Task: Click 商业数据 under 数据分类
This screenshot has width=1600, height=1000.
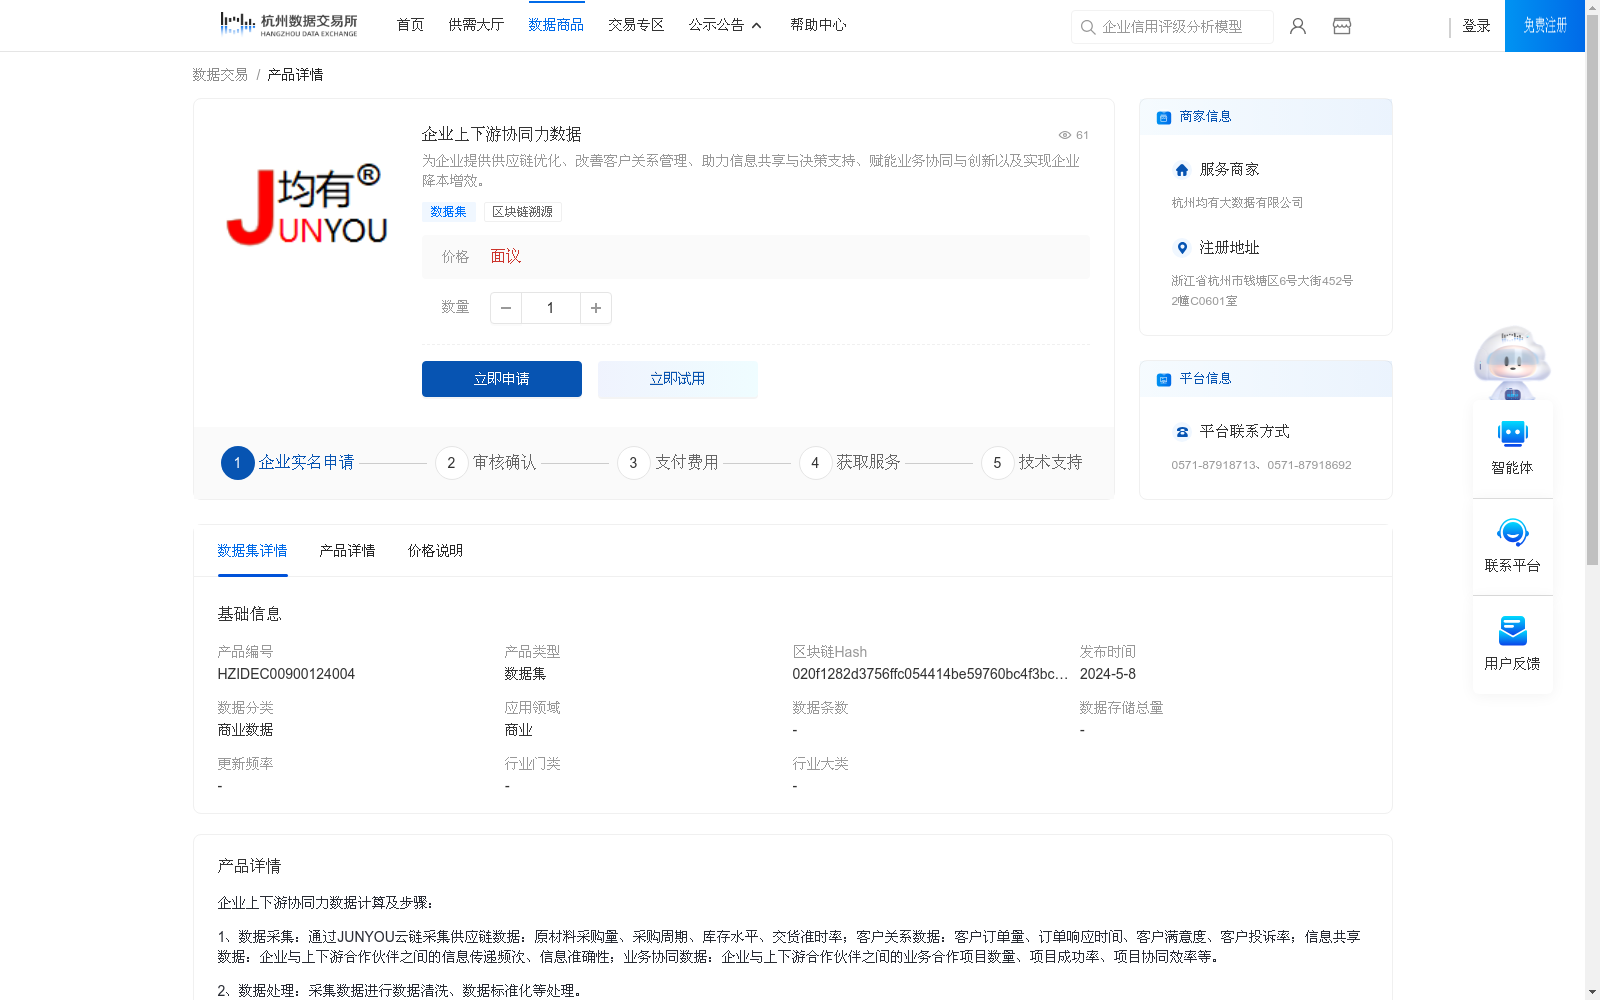Action: point(245,730)
